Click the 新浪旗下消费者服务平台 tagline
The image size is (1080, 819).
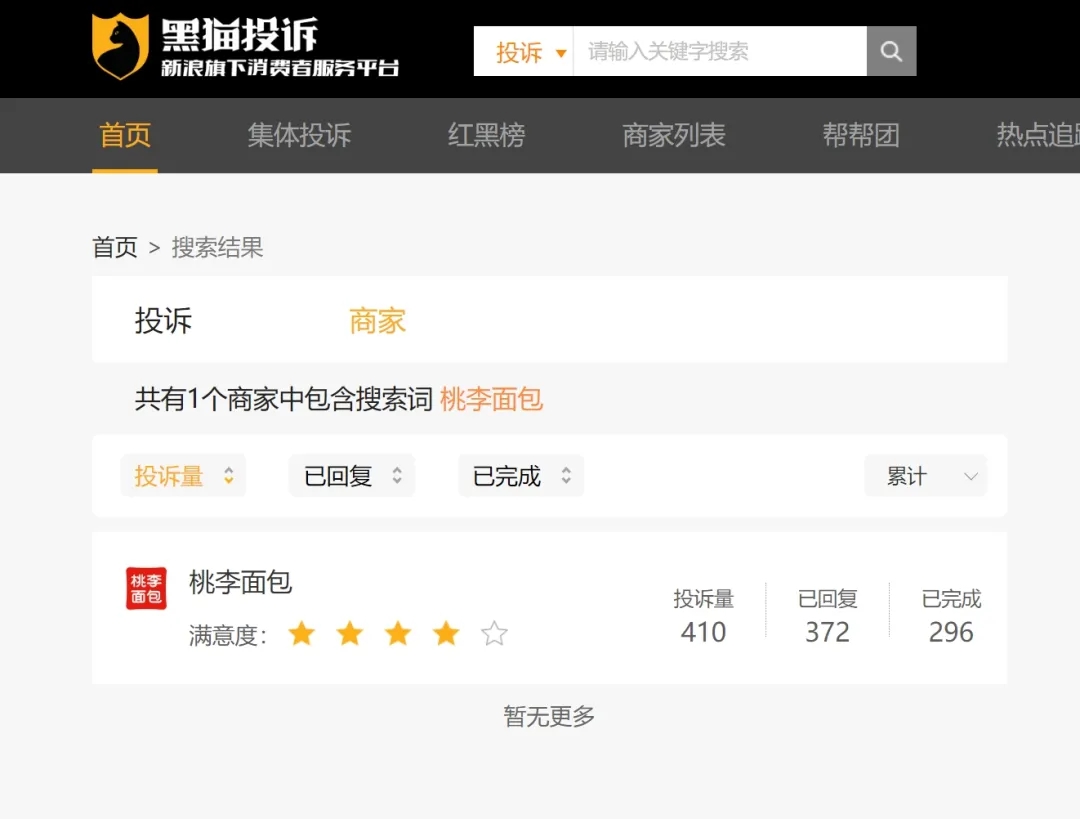coord(280,68)
